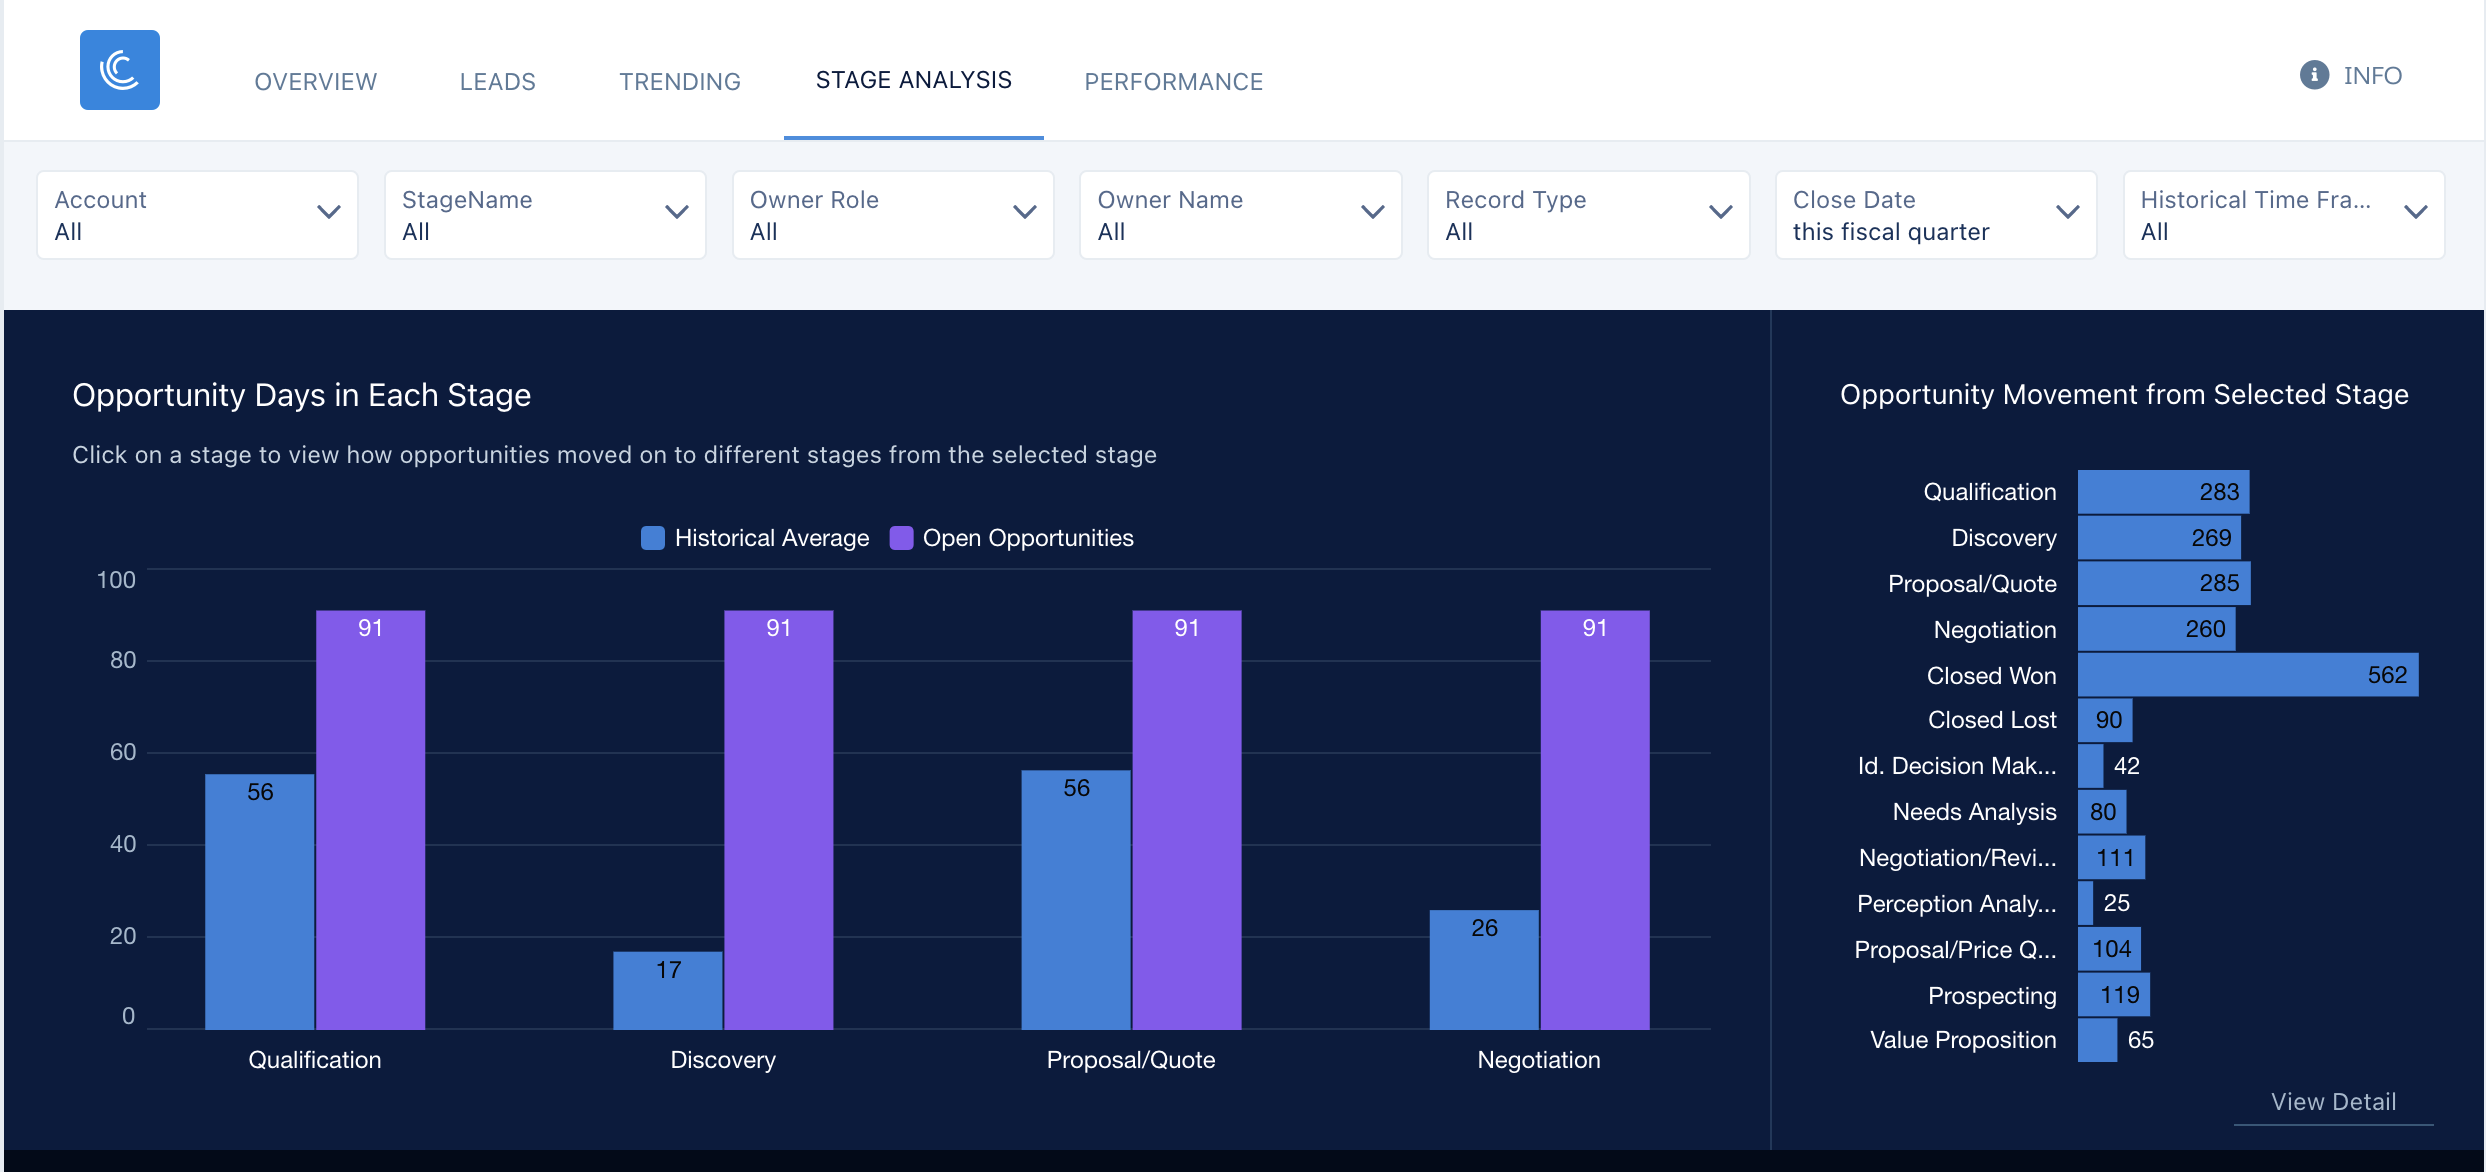
Task: Click the company logo in top left corner
Action: point(119,69)
